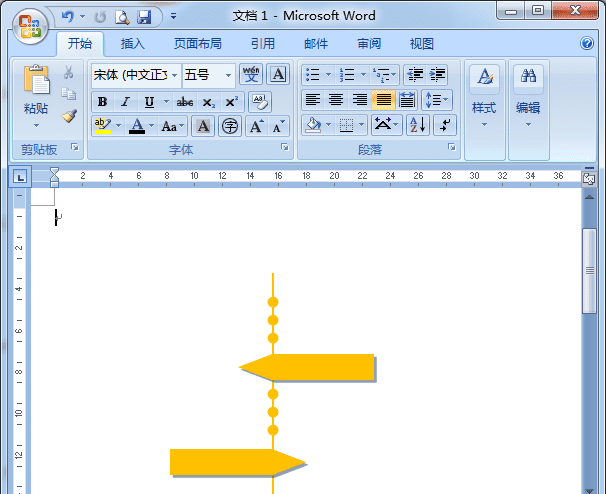
Task: Expand the 粘贴 paste options arrow
Action: [x=36, y=125]
